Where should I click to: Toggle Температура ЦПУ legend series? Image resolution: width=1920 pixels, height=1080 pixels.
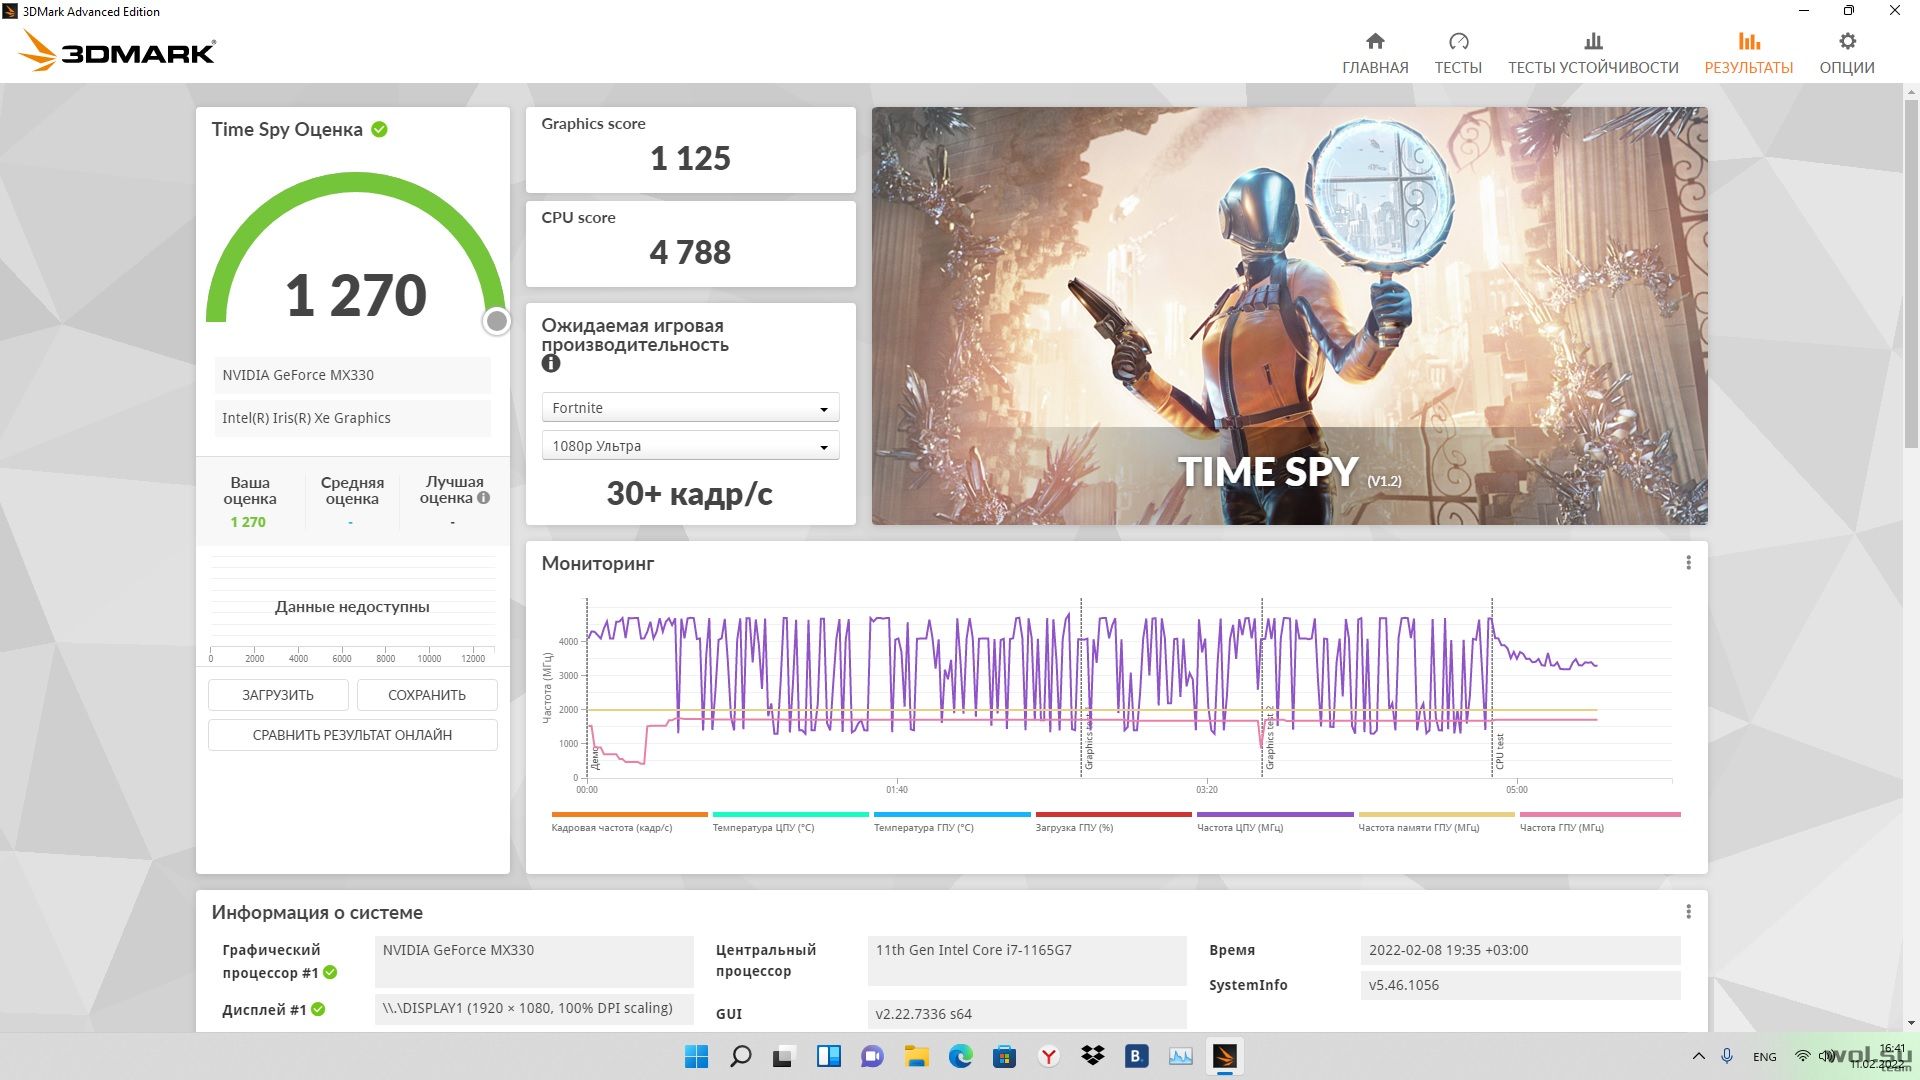(790, 823)
